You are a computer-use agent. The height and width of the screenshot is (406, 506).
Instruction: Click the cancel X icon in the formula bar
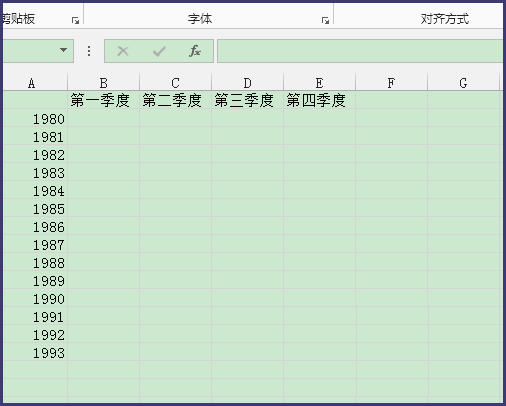coord(123,51)
